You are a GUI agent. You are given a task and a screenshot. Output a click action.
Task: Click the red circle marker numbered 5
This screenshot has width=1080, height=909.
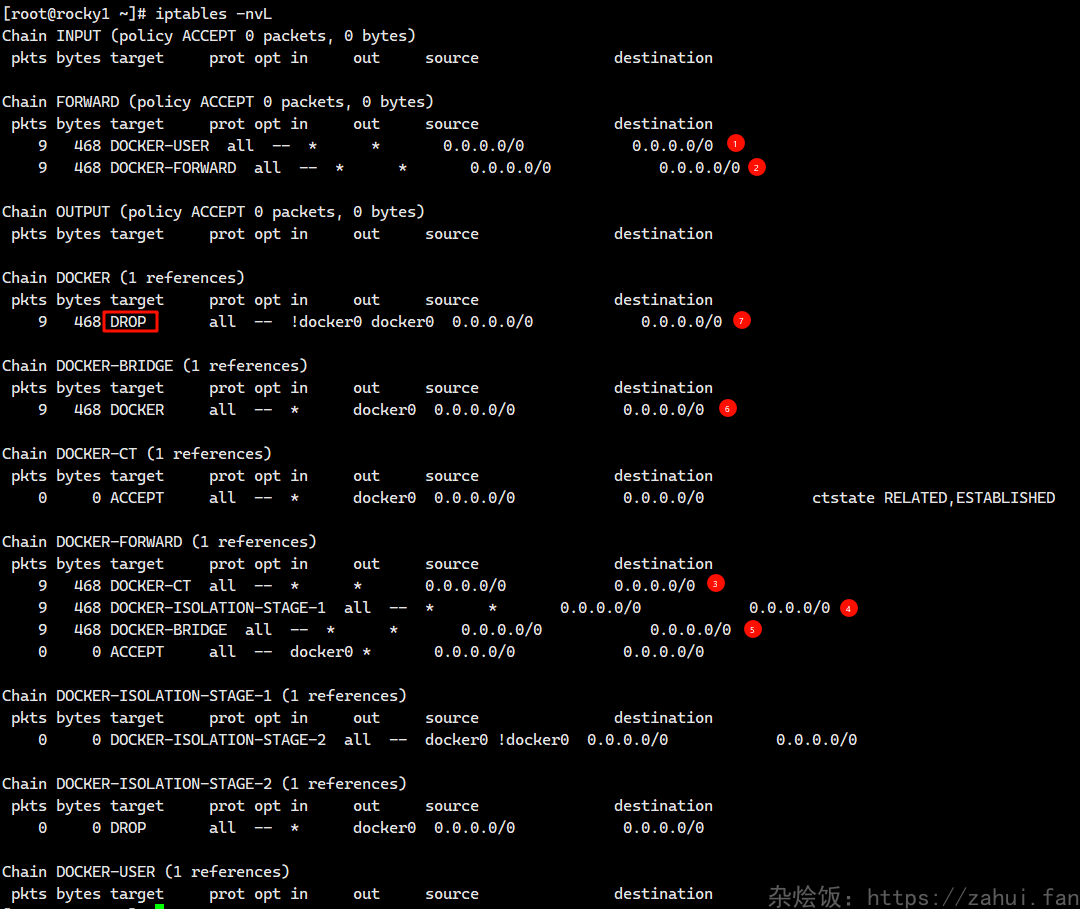pyautogui.click(x=752, y=629)
